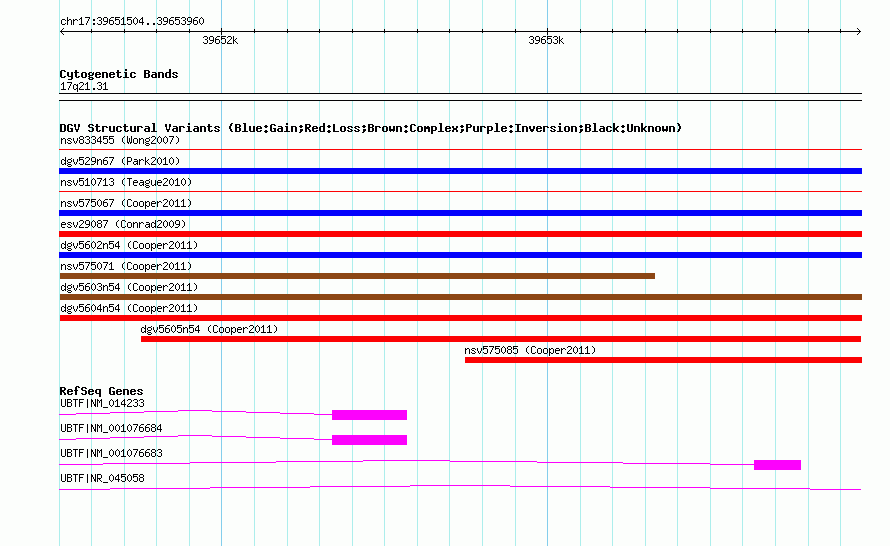890x546 pixels.
Task: Click dgv5603n54 (Cooper2011) variant label
Action: (x=129, y=287)
